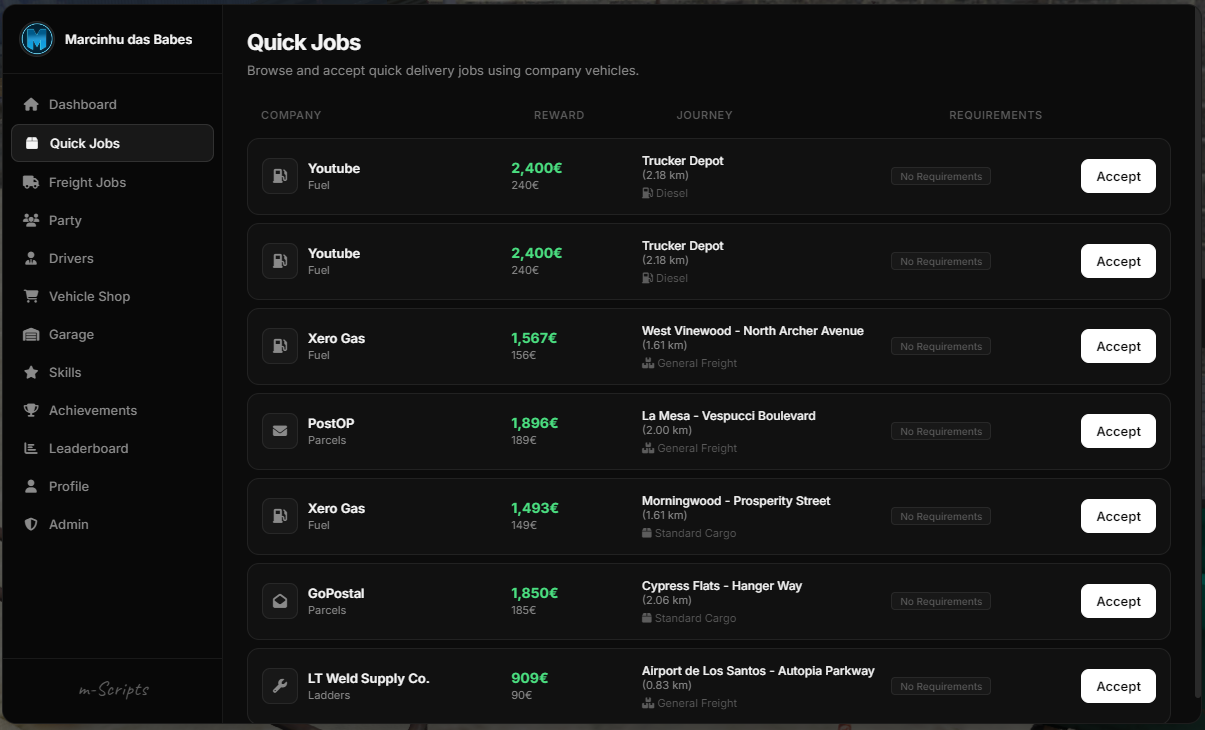Click the LT Weld Supply wrench icon
1205x730 pixels.
tap(280, 686)
